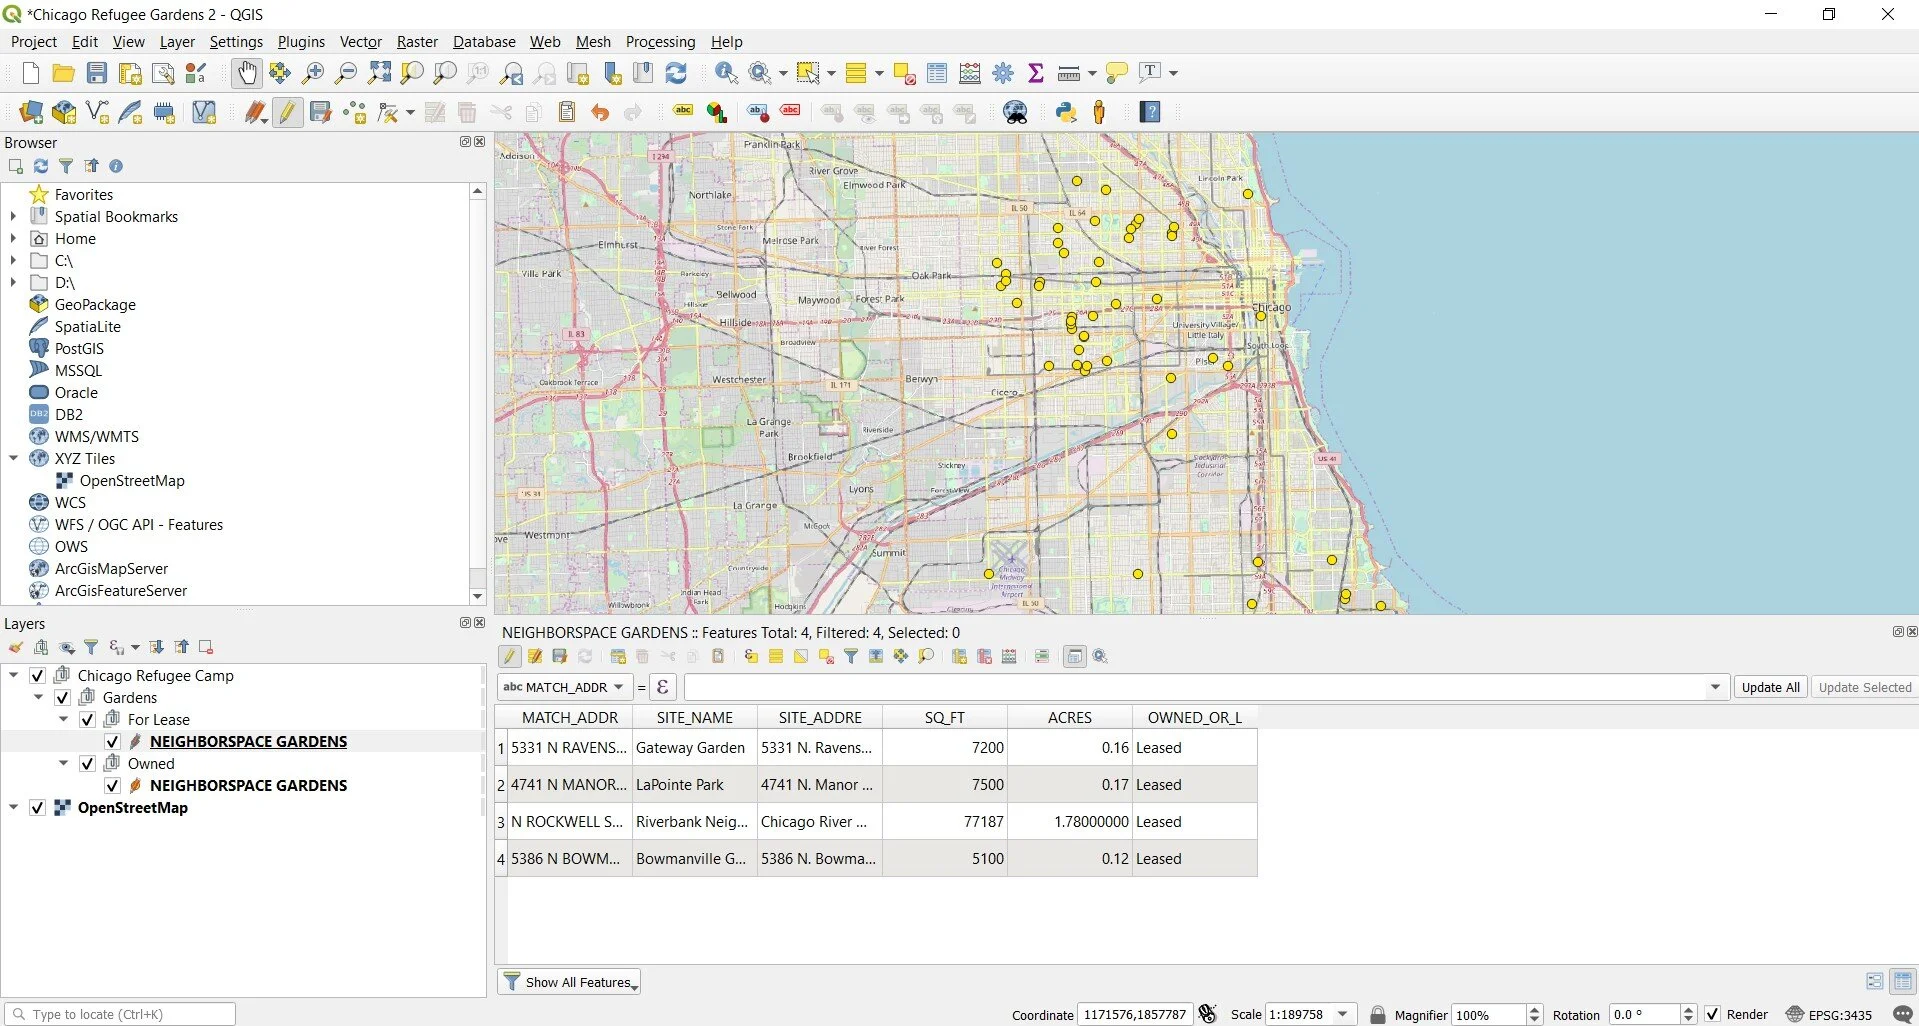
Task: Click Zoom Full extent icon
Action: (x=379, y=73)
